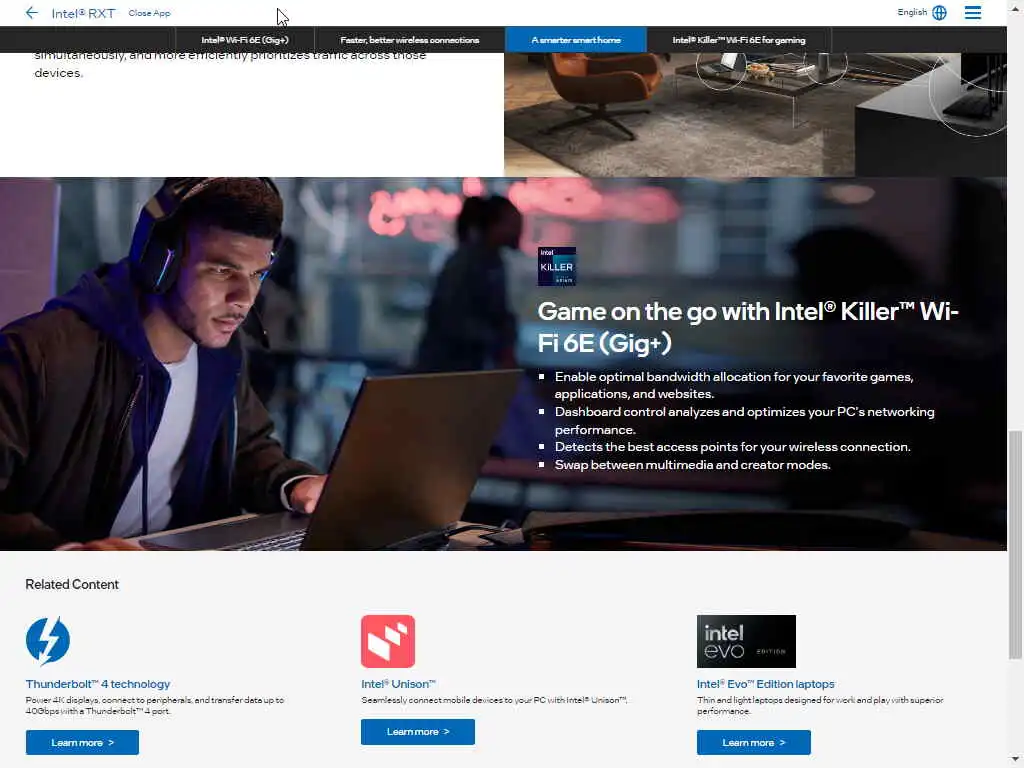
Task: Click the Intel Killer badge logo
Action: (x=556, y=266)
